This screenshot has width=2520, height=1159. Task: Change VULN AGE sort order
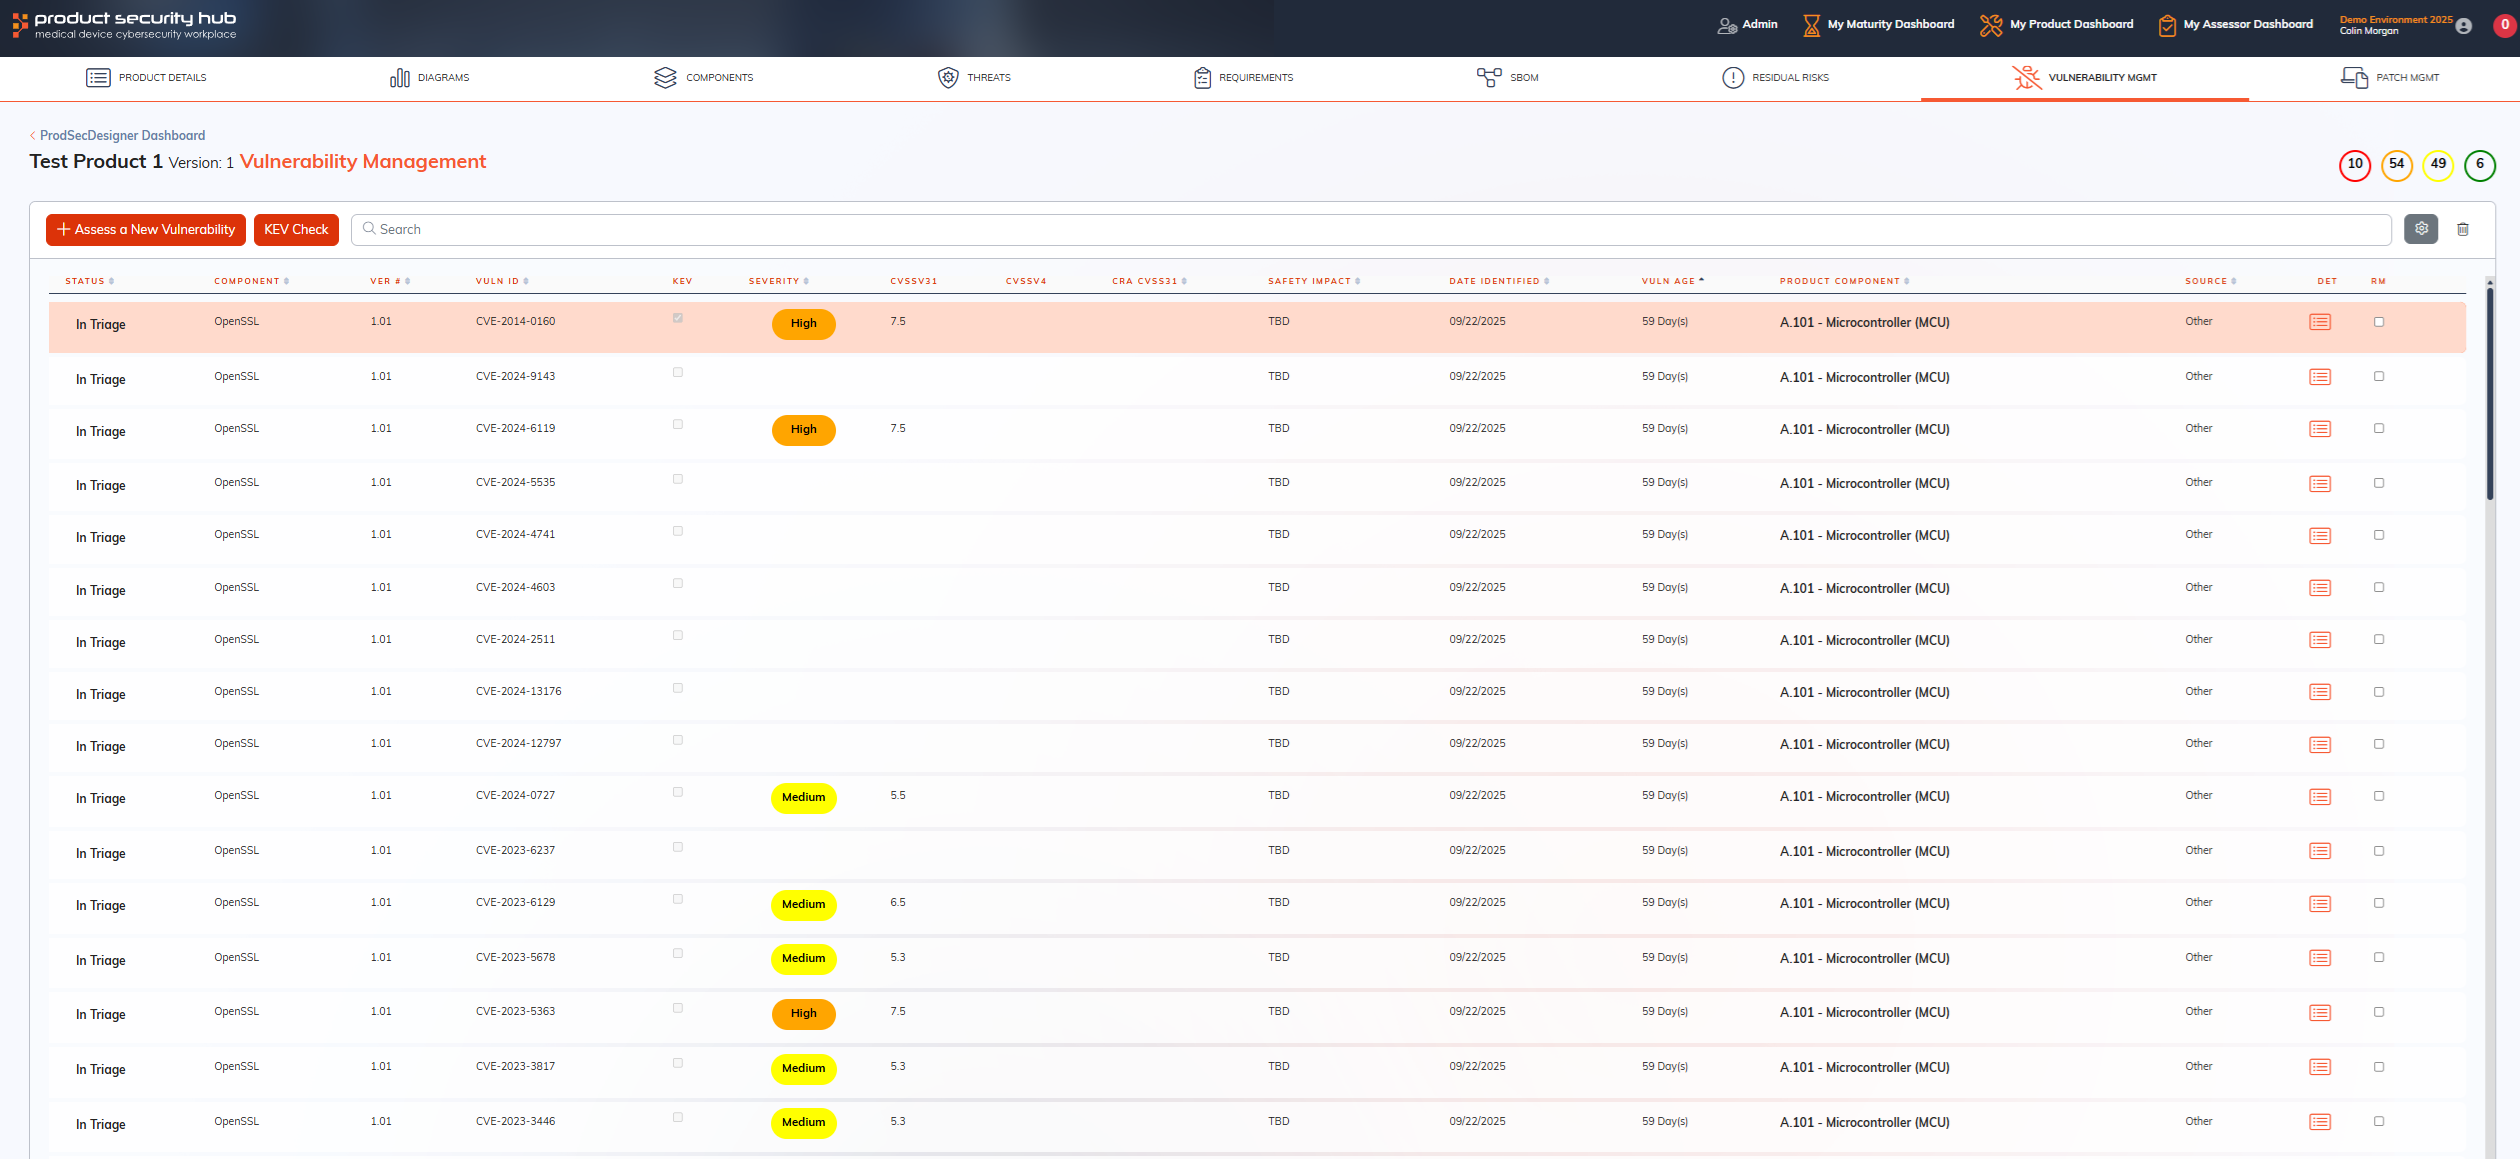click(x=1703, y=280)
